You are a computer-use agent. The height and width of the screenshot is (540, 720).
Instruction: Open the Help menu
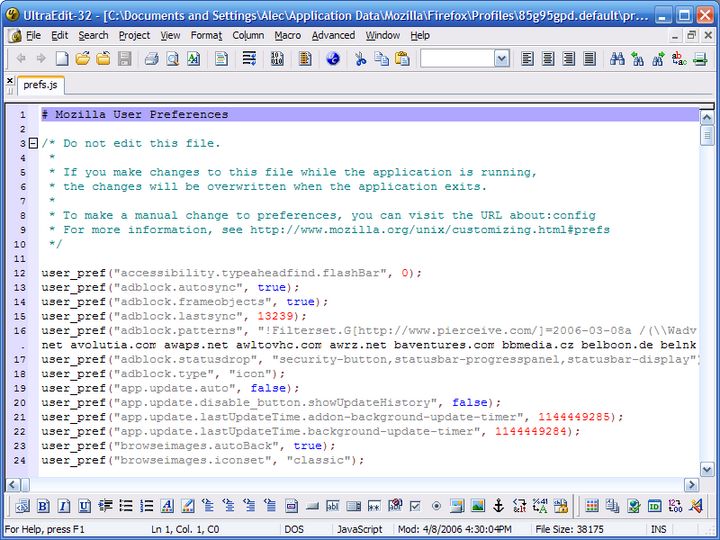click(420, 35)
